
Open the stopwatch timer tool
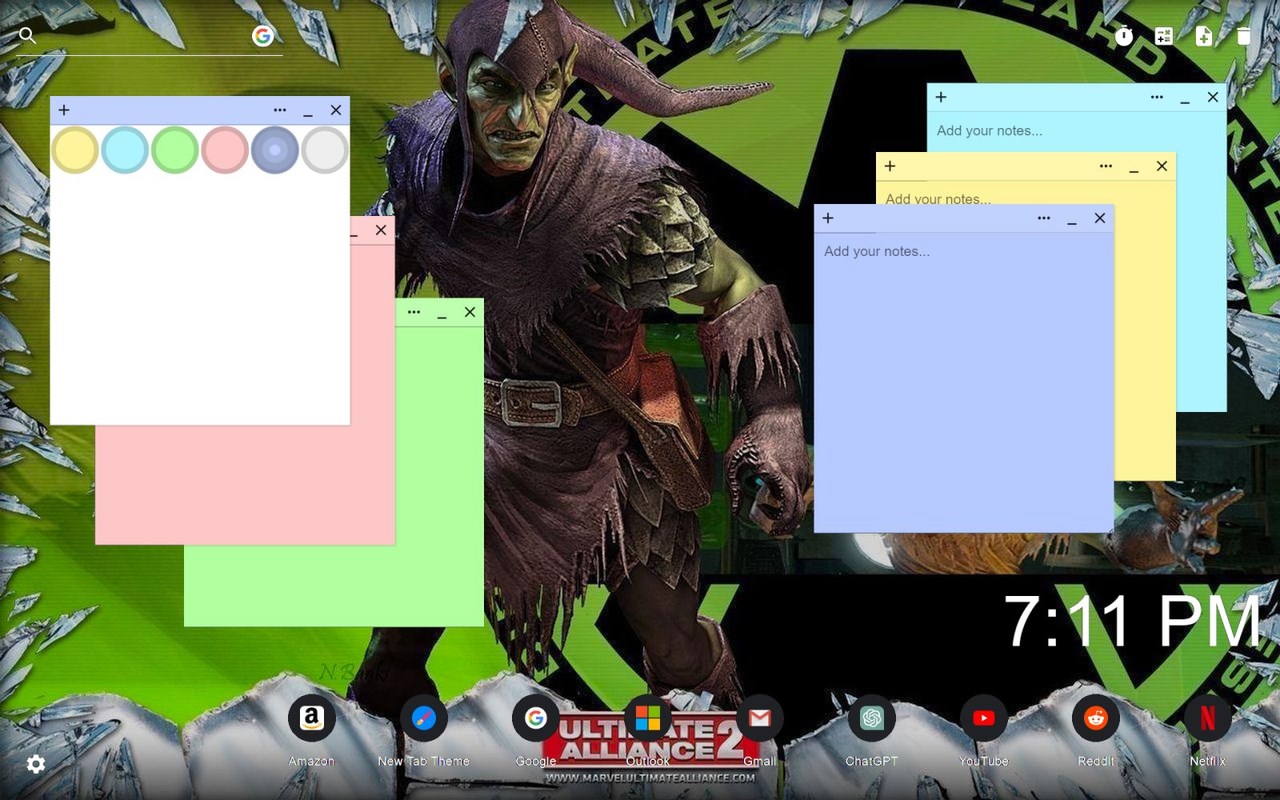tap(1124, 36)
